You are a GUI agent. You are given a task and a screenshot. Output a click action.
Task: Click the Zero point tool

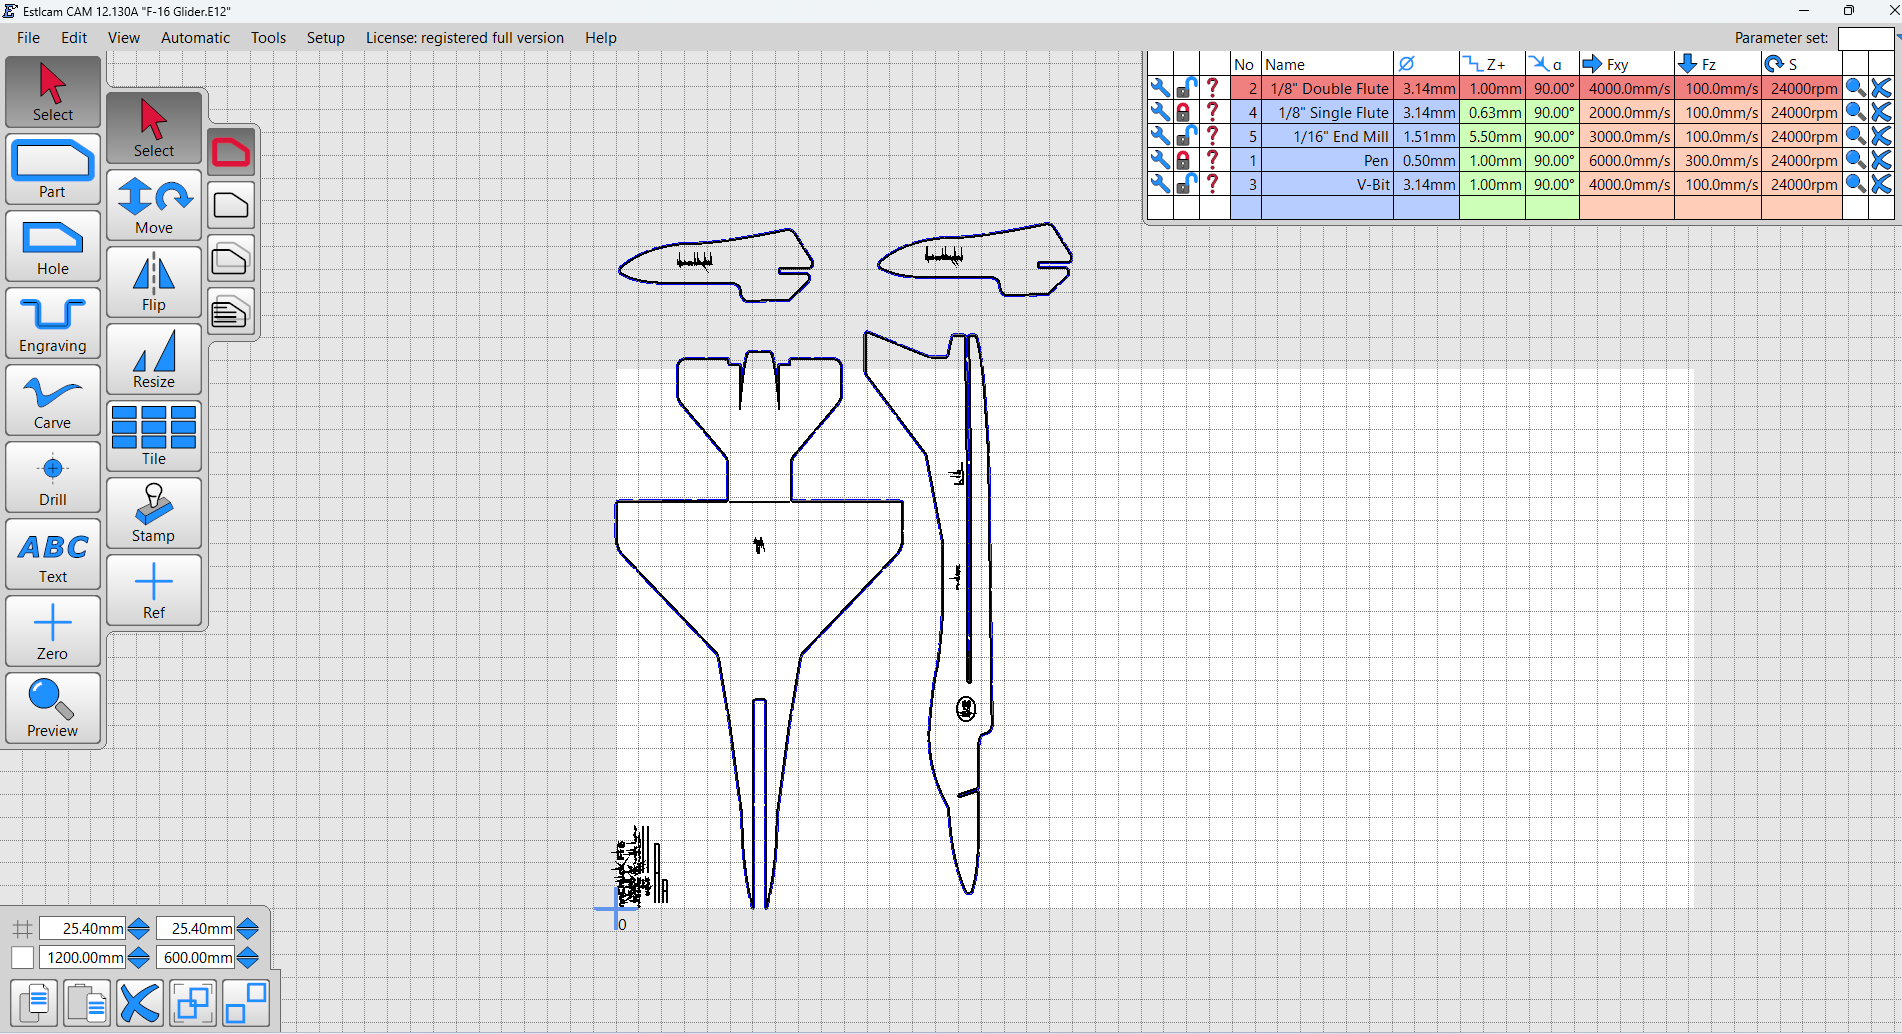point(53,631)
